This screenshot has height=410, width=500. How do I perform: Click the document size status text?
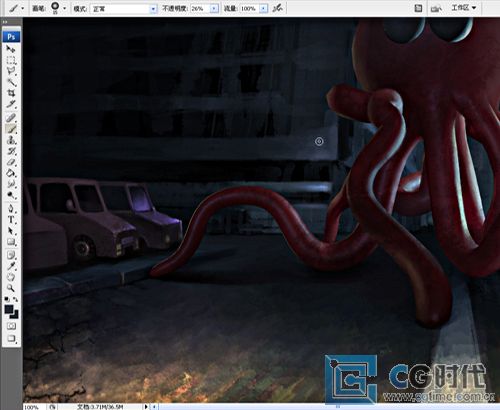[x=100, y=407]
